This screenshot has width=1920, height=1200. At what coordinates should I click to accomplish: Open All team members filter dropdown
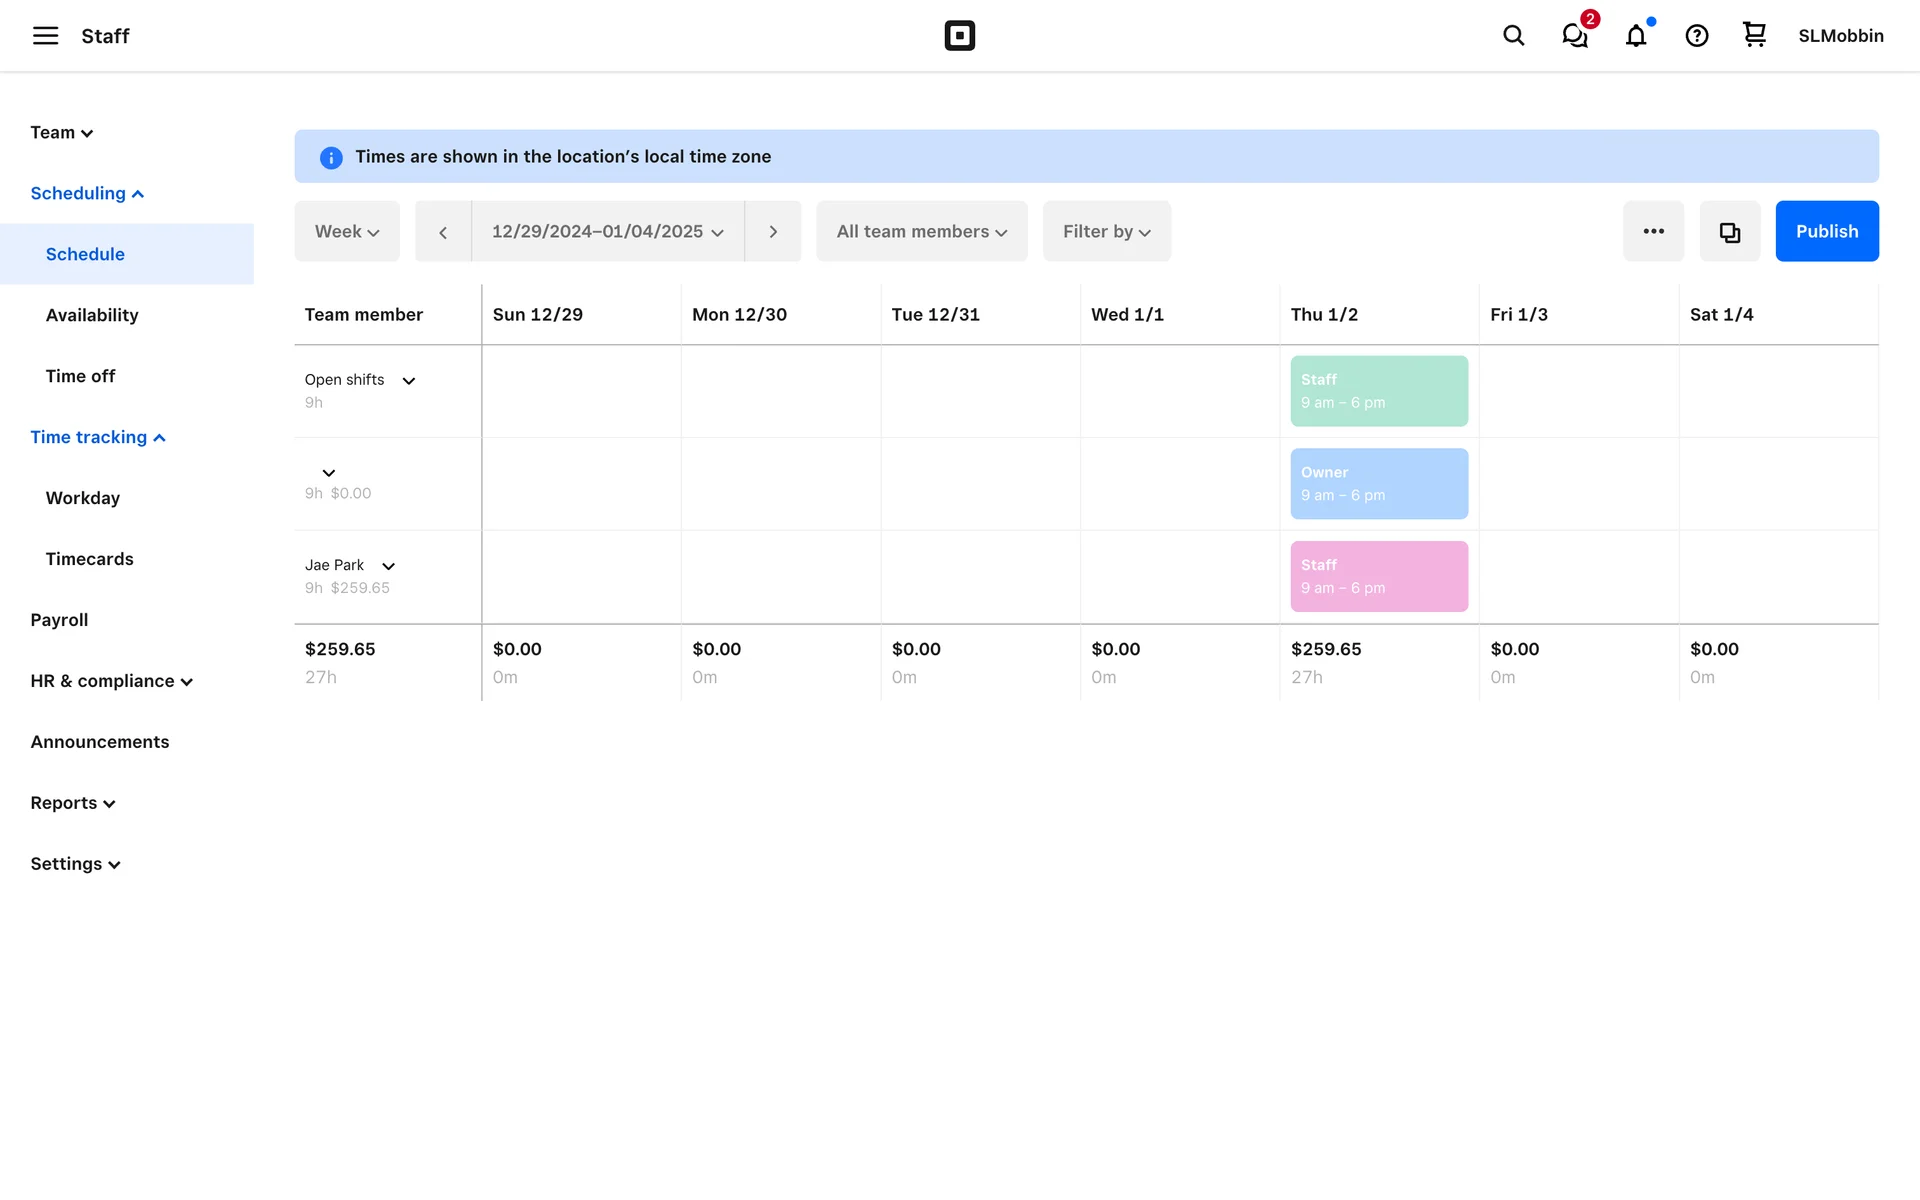921,232
